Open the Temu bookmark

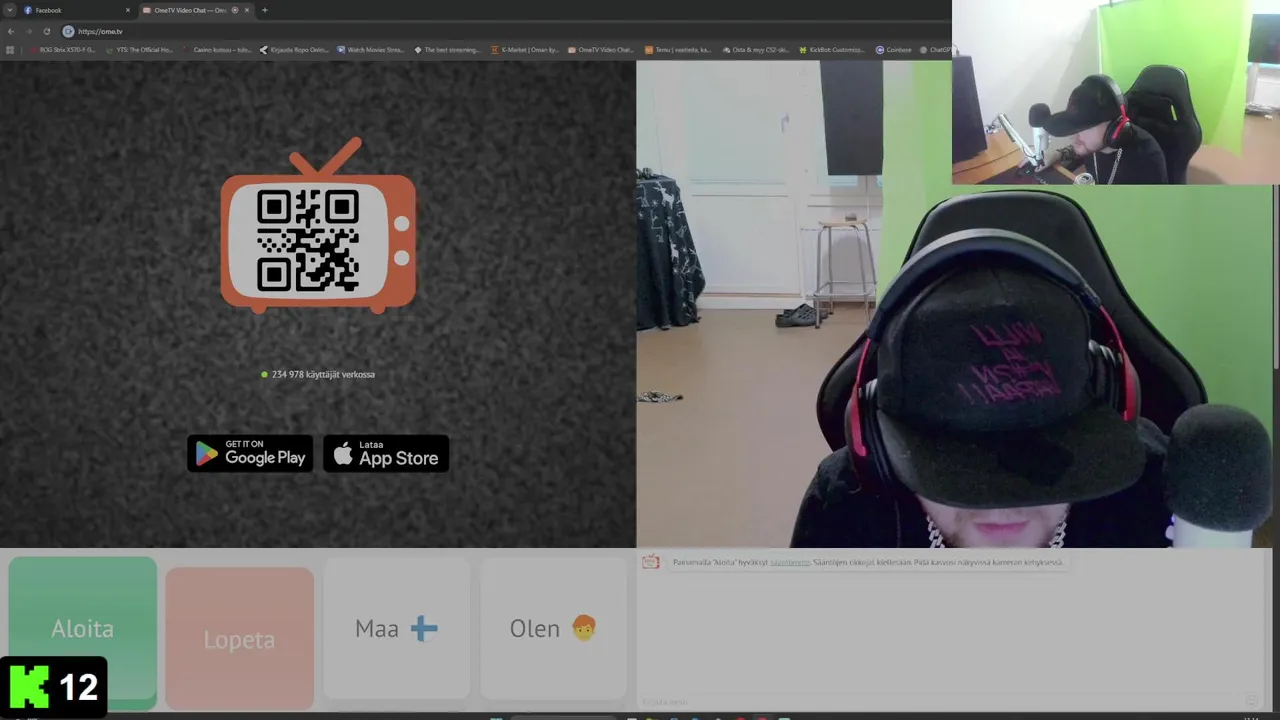678,50
